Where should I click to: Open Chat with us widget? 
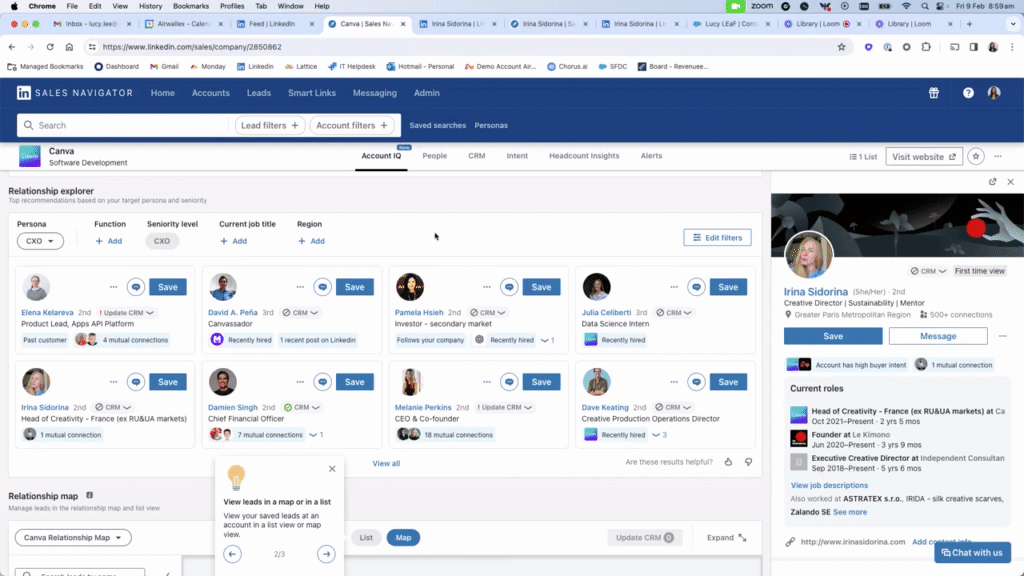click(x=972, y=552)
